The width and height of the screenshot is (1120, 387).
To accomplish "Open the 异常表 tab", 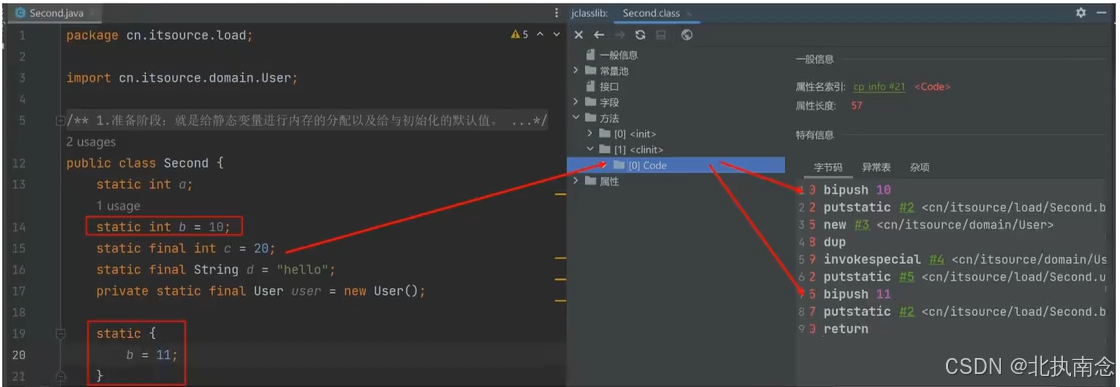I will pos(876,167).
